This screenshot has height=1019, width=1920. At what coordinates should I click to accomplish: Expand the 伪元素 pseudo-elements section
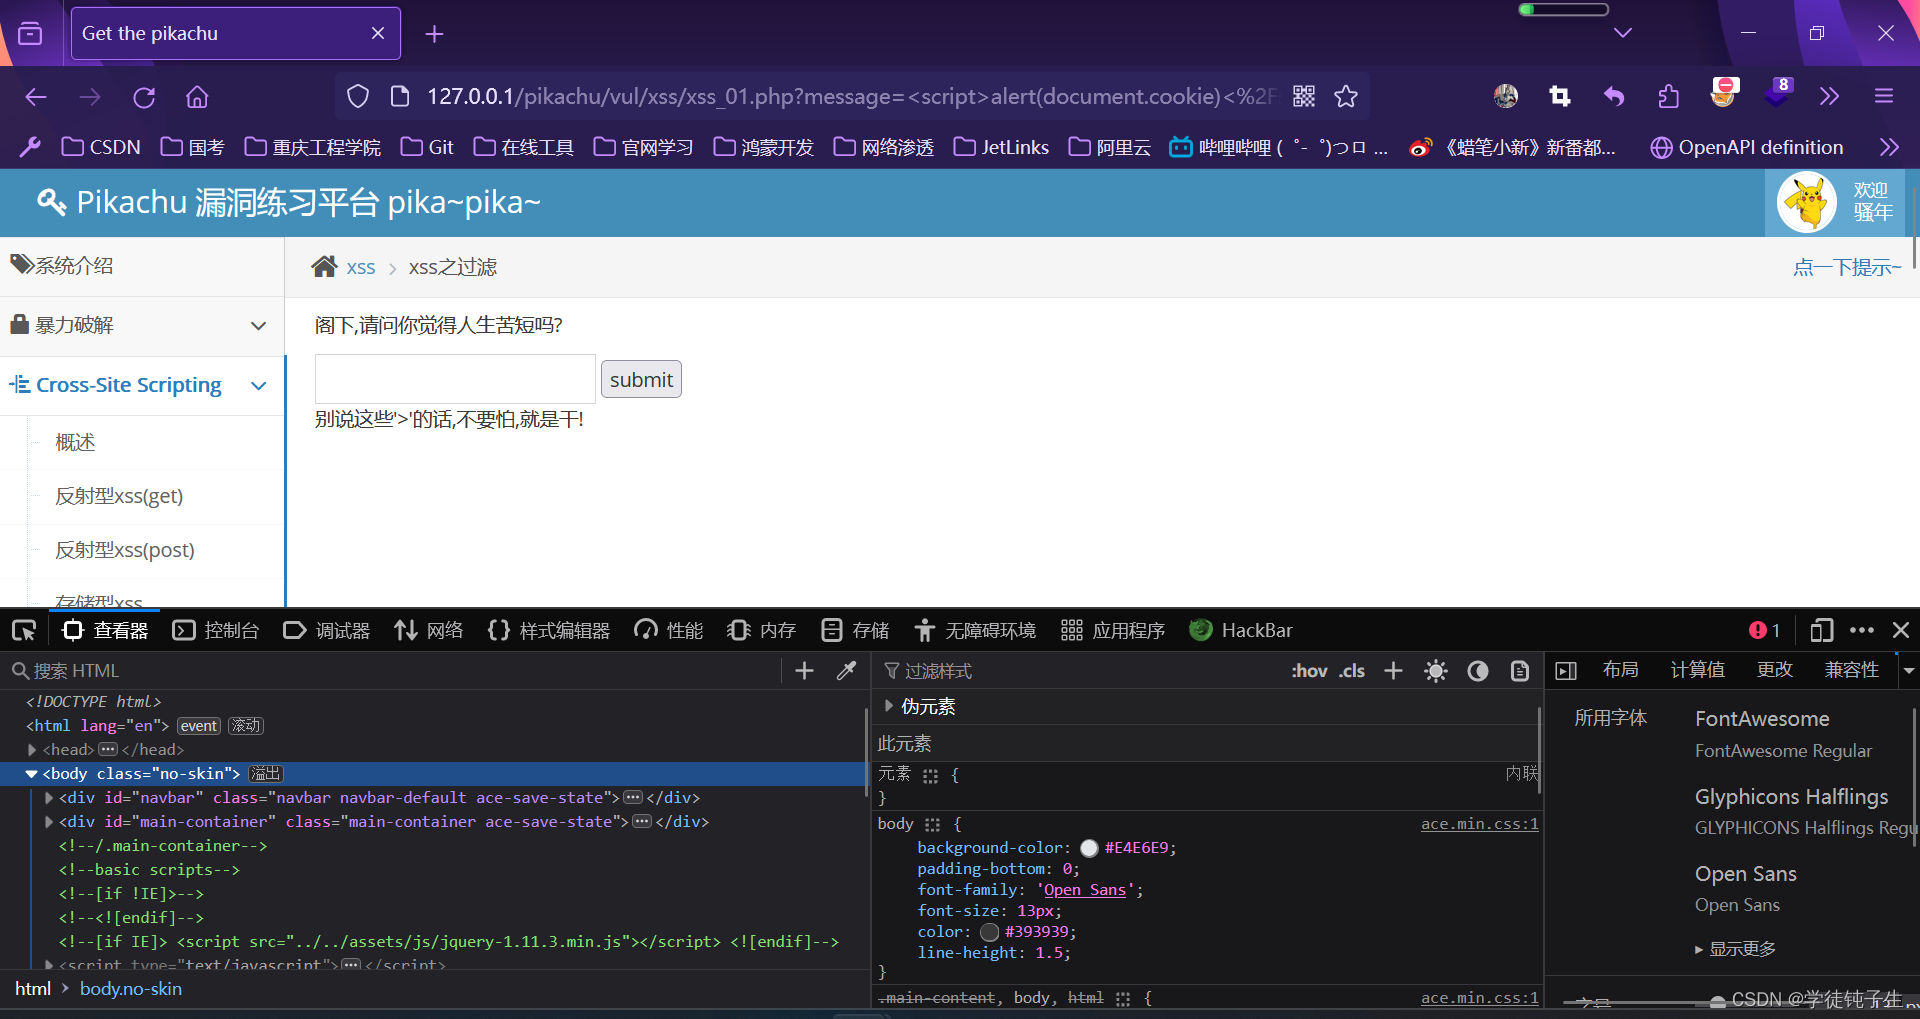(888, 706)
